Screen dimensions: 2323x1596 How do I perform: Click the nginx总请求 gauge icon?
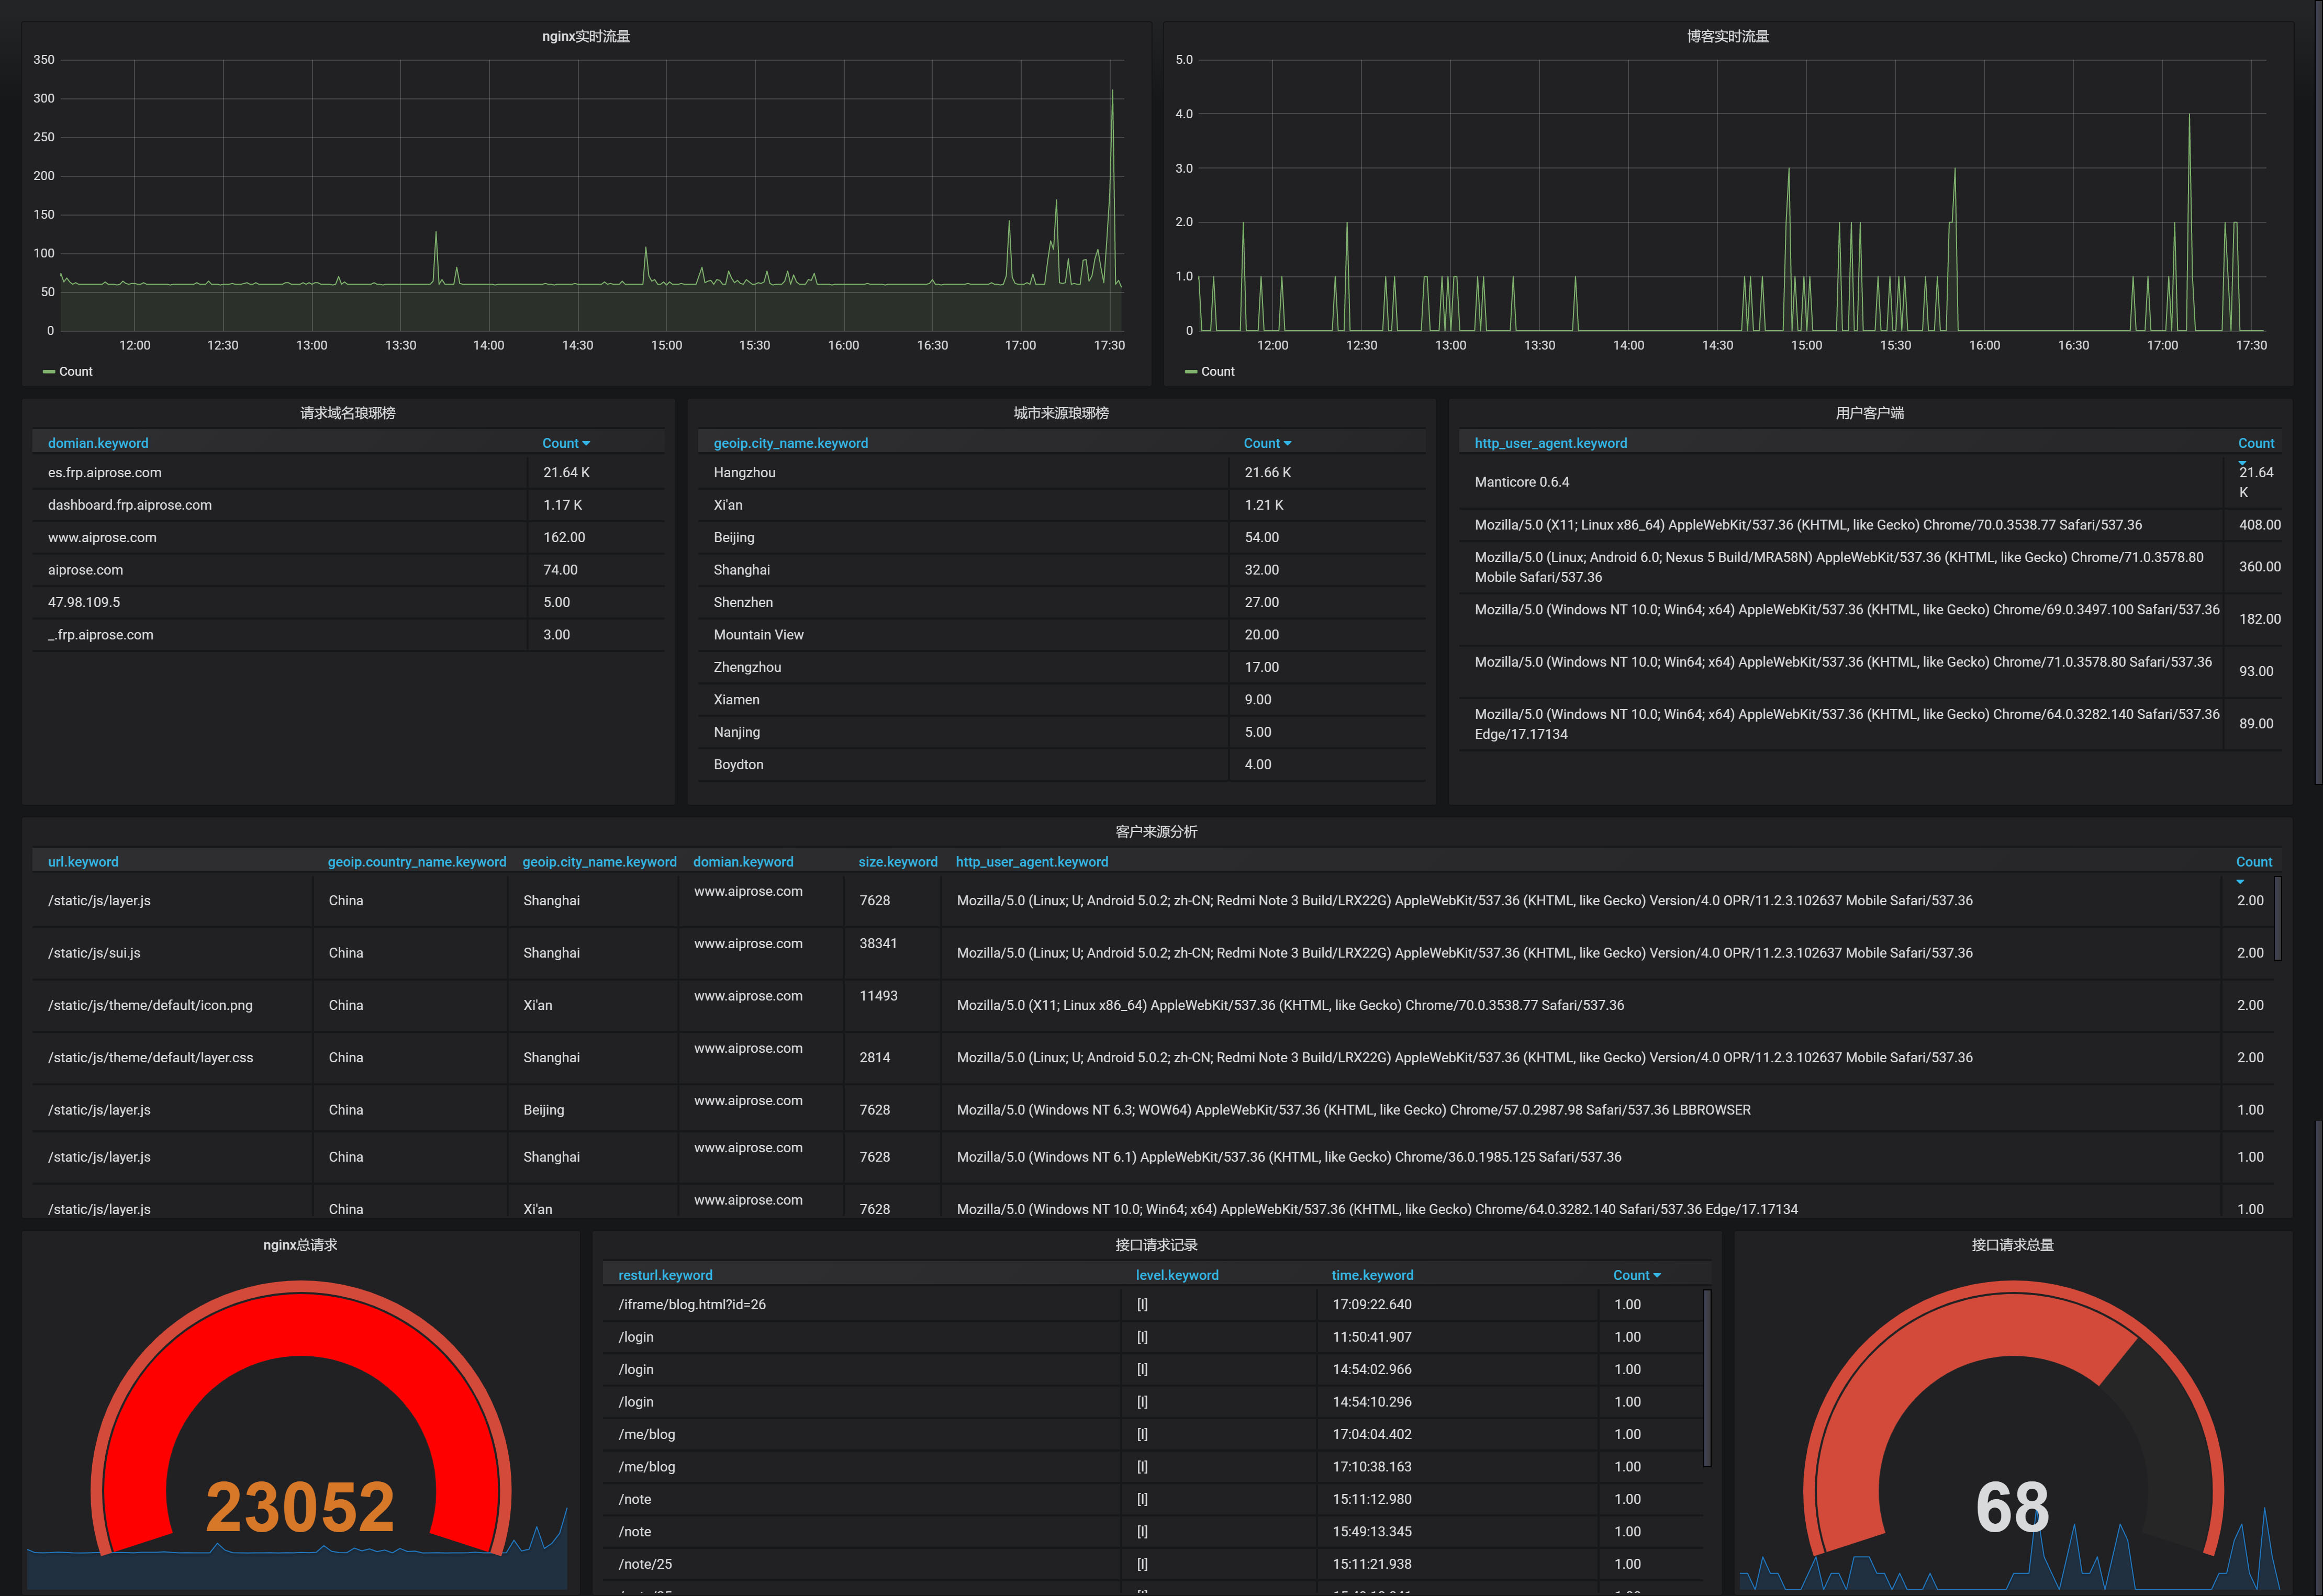tap(291, 1412)
